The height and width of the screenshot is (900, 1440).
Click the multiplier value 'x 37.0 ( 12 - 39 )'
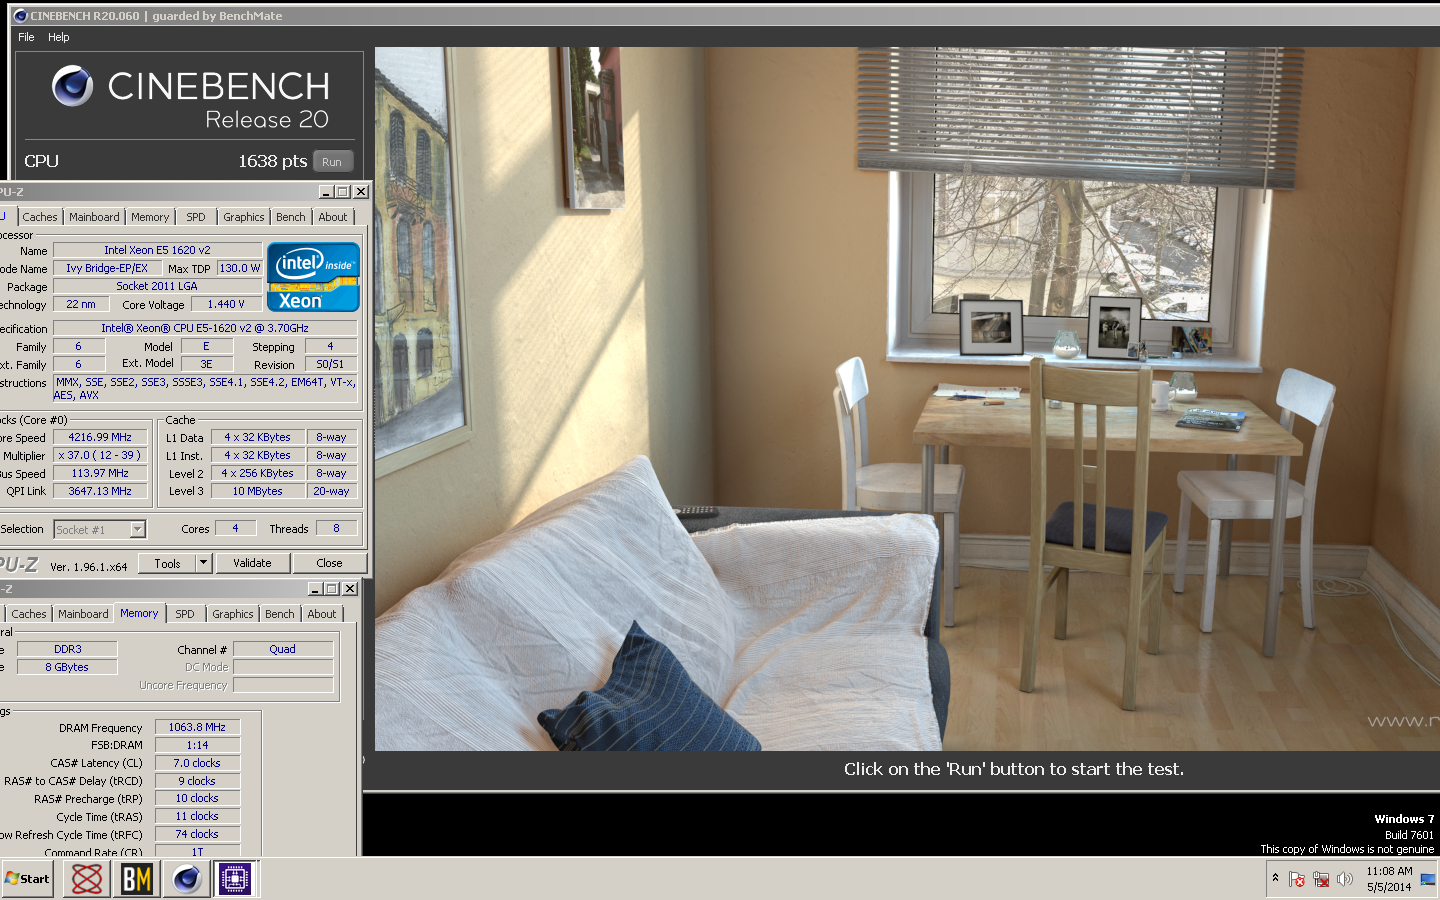(x=100, y=455)
